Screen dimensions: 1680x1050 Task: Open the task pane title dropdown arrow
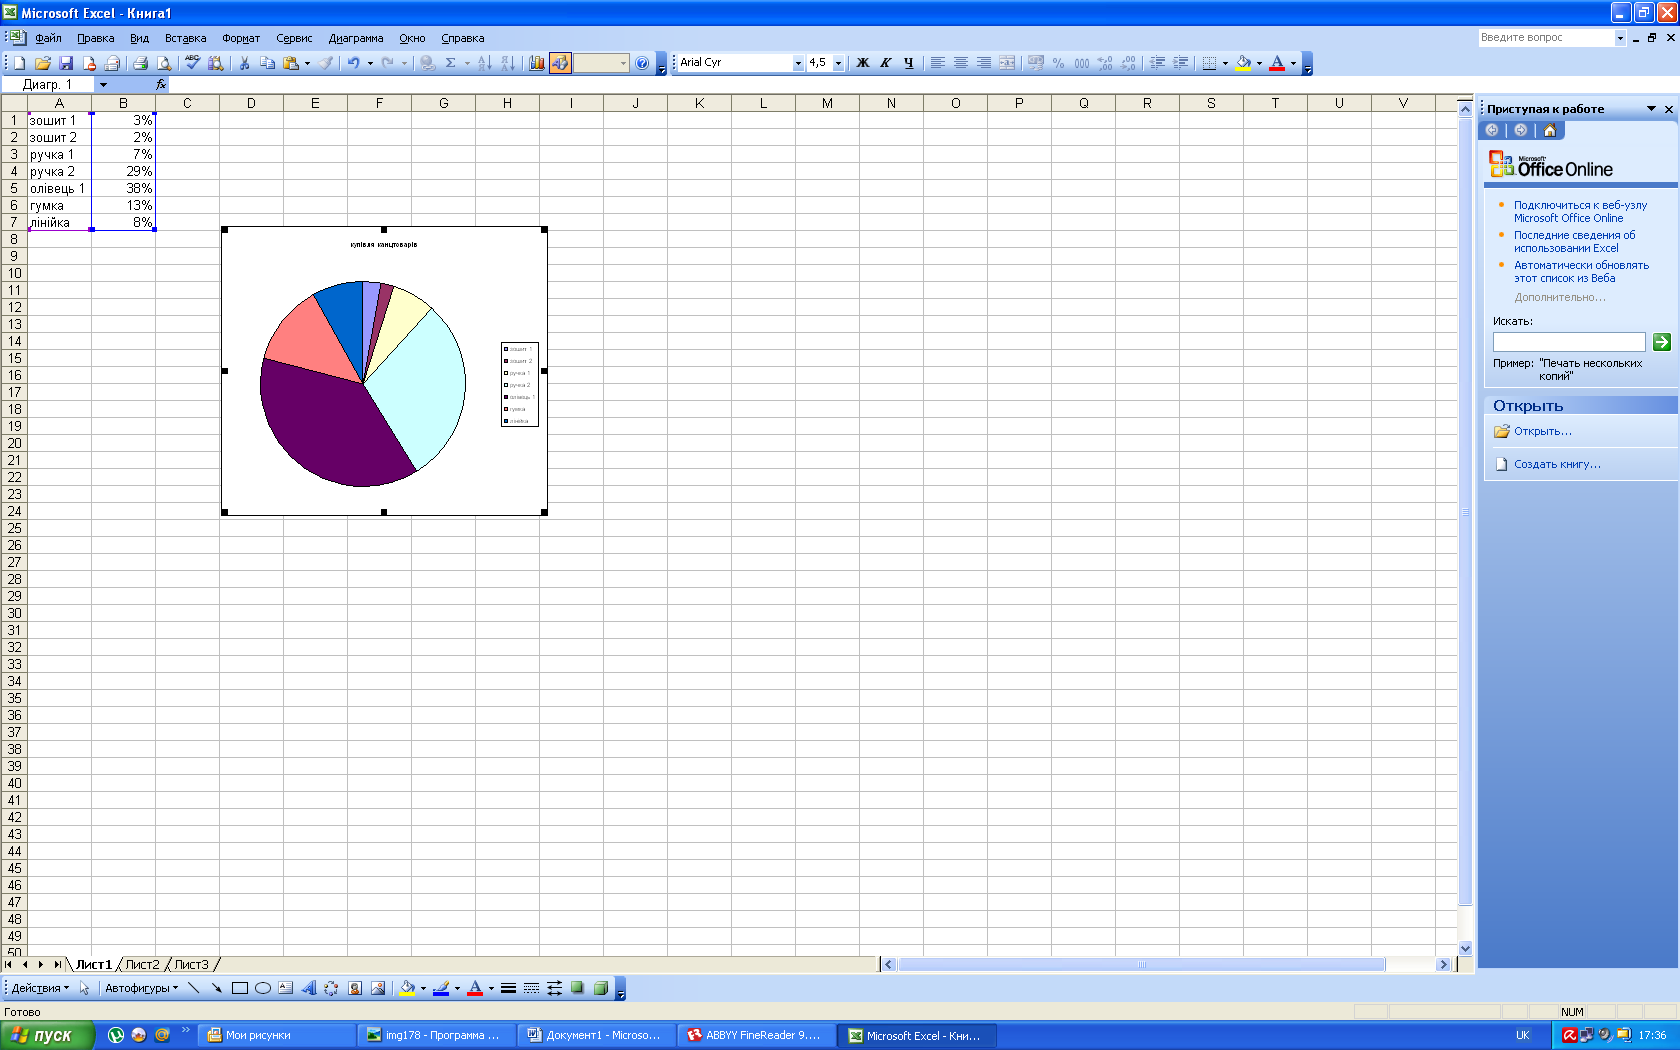[x=1651, y=109]
